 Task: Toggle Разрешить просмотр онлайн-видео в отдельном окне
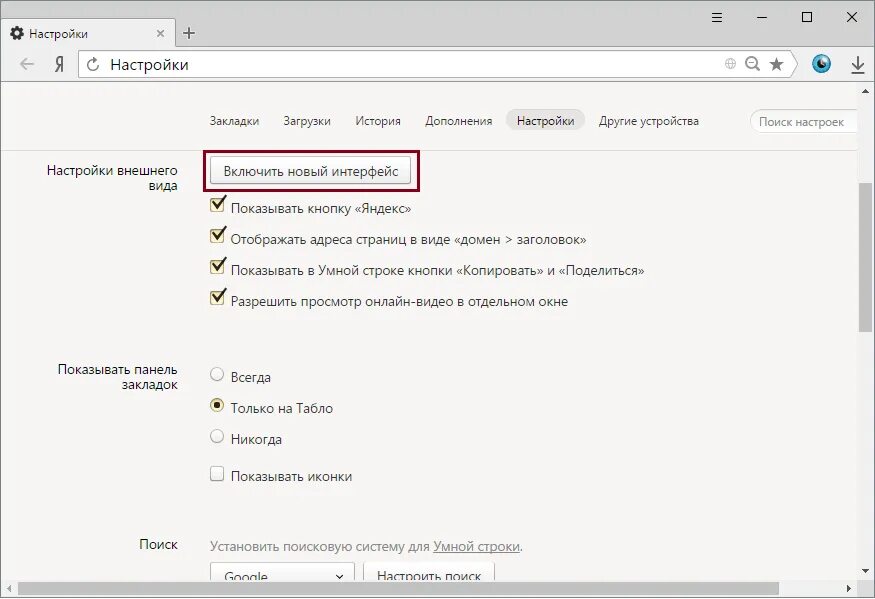click(217, 298)
